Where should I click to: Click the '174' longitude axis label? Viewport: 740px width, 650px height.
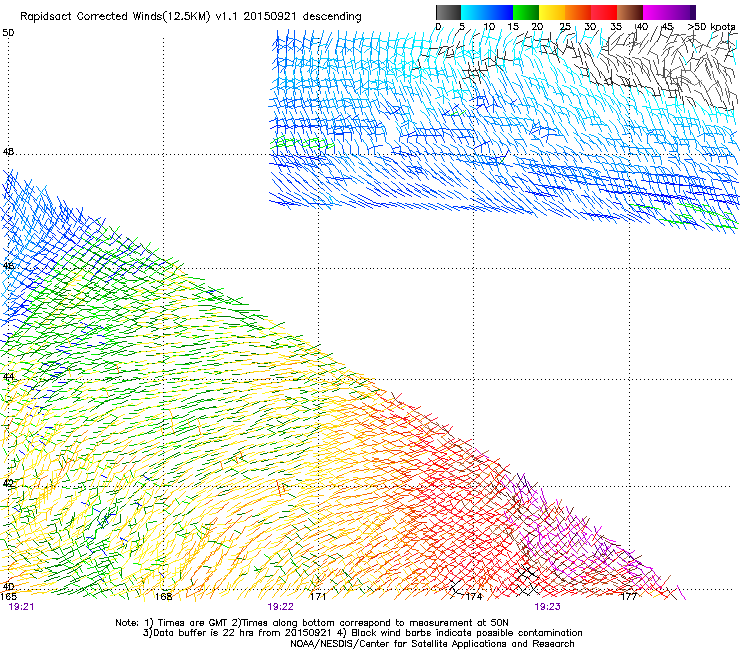(x=474, y=596)
